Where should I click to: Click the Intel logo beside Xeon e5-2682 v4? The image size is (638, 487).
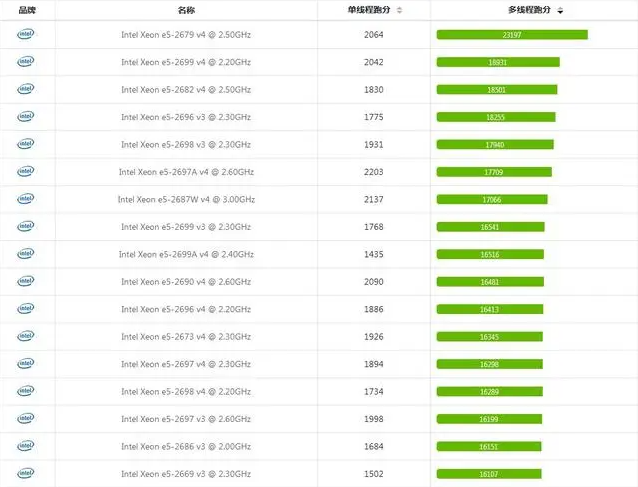pos(25,89)
